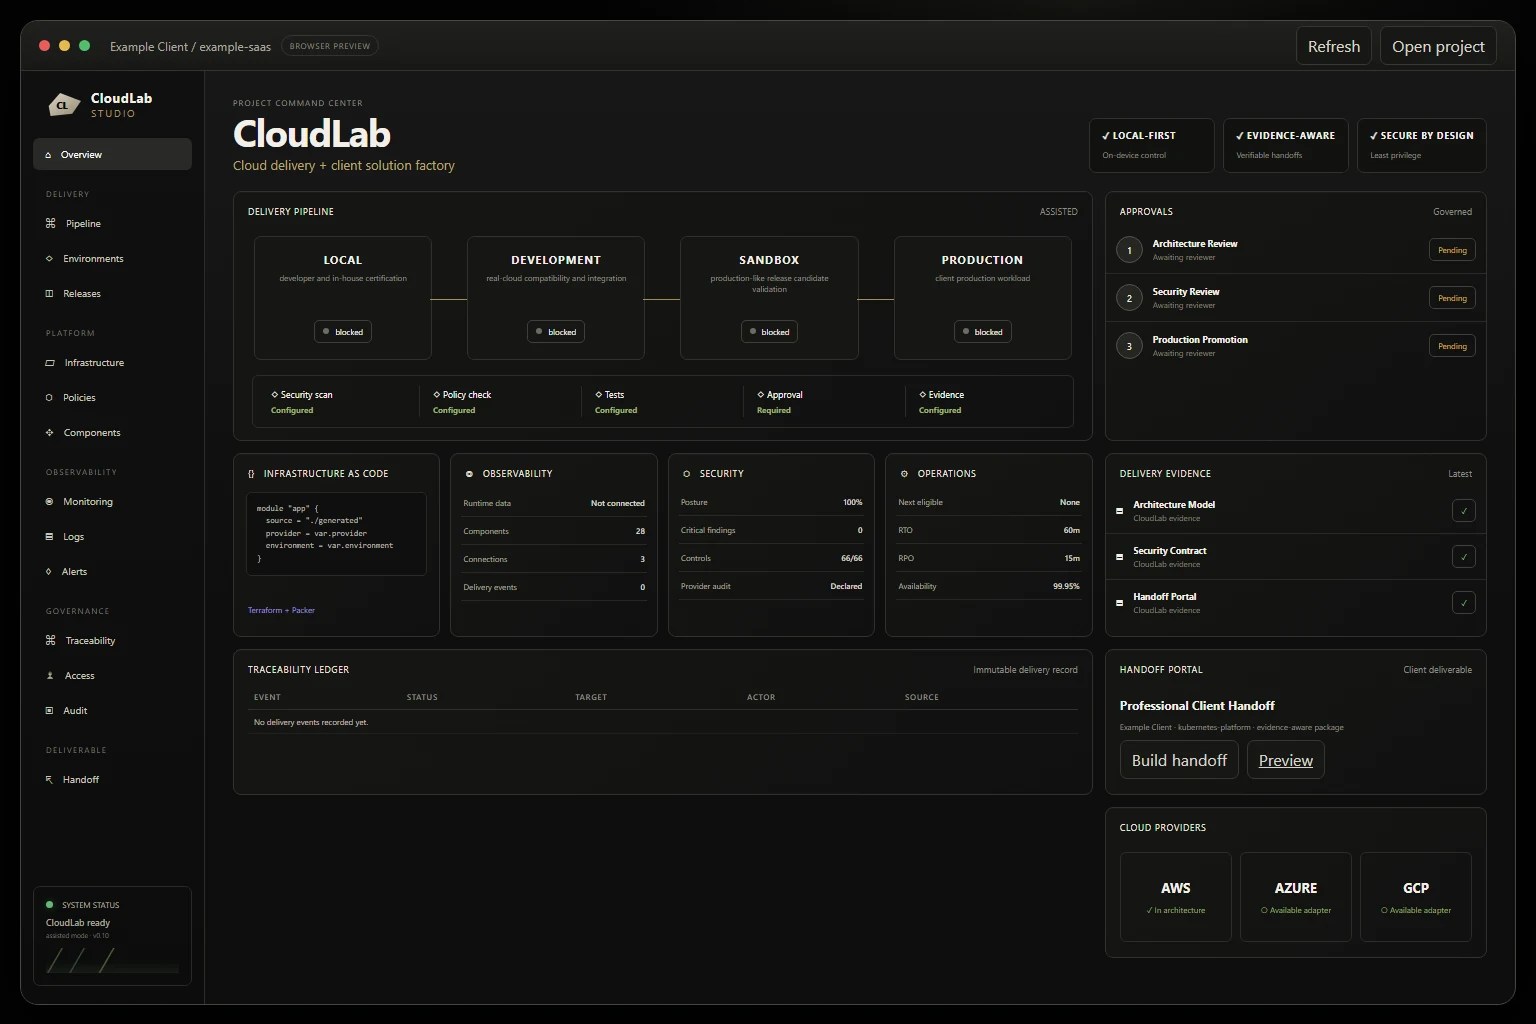Viewport: 1536px width, 1024px height.
Task: Select the Monitoring sidebar icon
Action: [x=49, y=501]
